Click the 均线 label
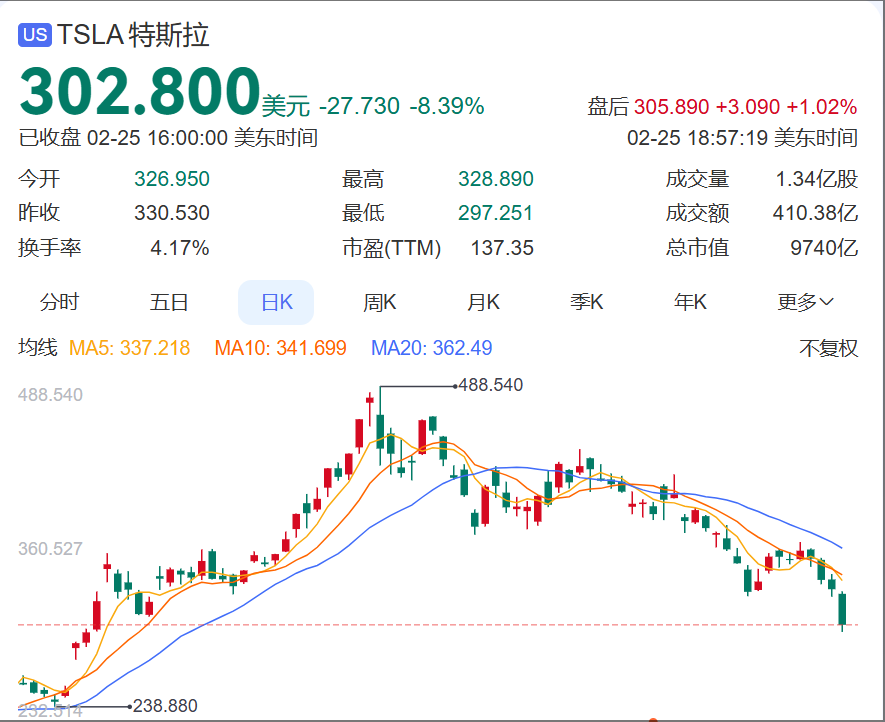The image size is (885, 722). pyautogui.click(x=38, y=348)
